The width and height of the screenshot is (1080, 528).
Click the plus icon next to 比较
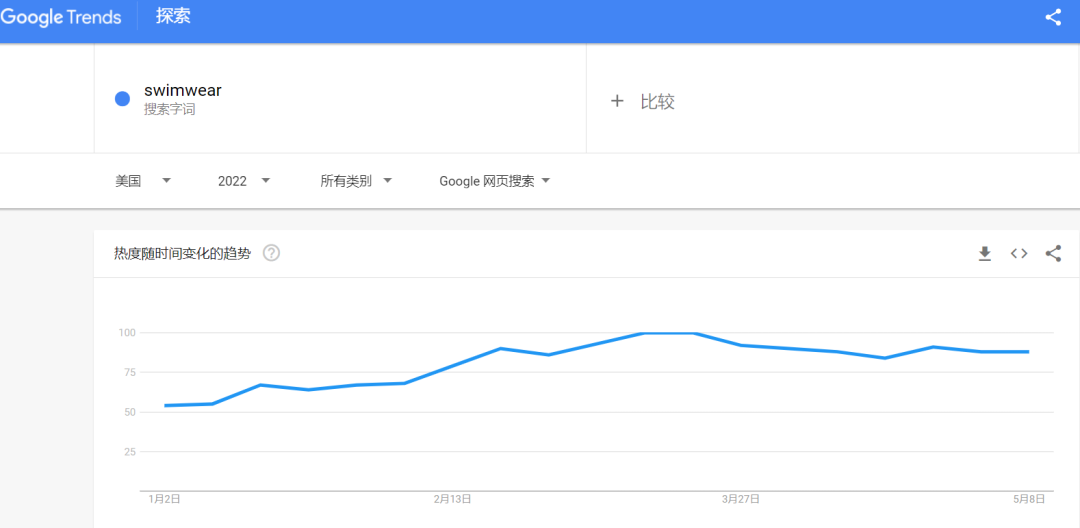617,101
